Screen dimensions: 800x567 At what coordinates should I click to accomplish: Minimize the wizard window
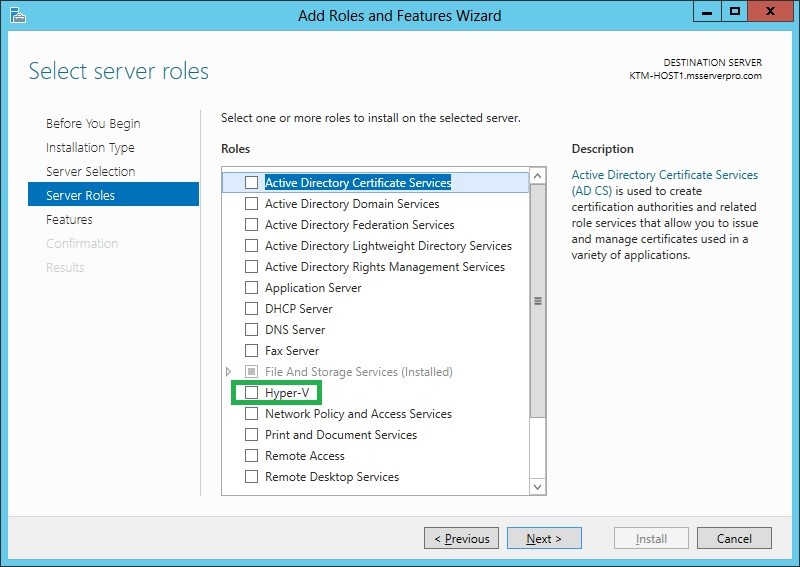pyautogui.click(x=707, y=12)
